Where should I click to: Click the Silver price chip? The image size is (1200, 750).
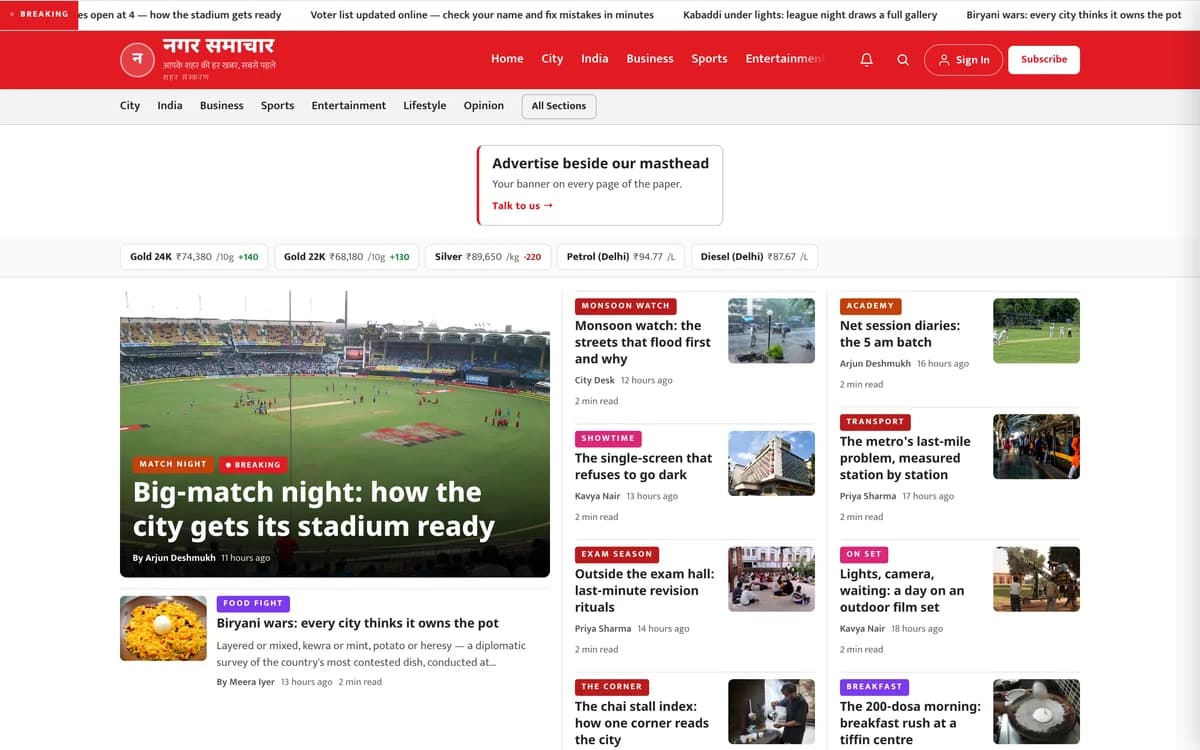click(x=488, y=257)
